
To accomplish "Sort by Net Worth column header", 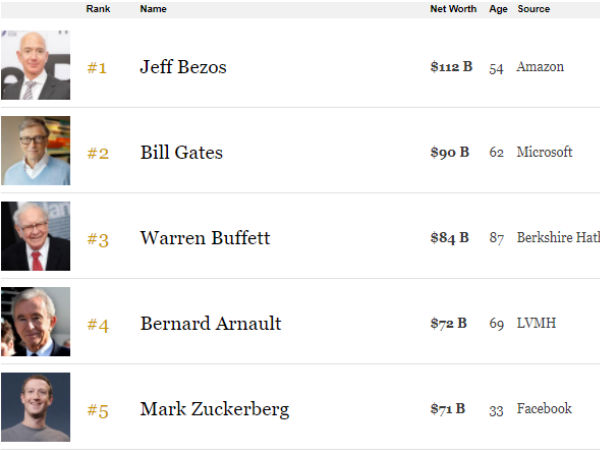I will [453, 9].
